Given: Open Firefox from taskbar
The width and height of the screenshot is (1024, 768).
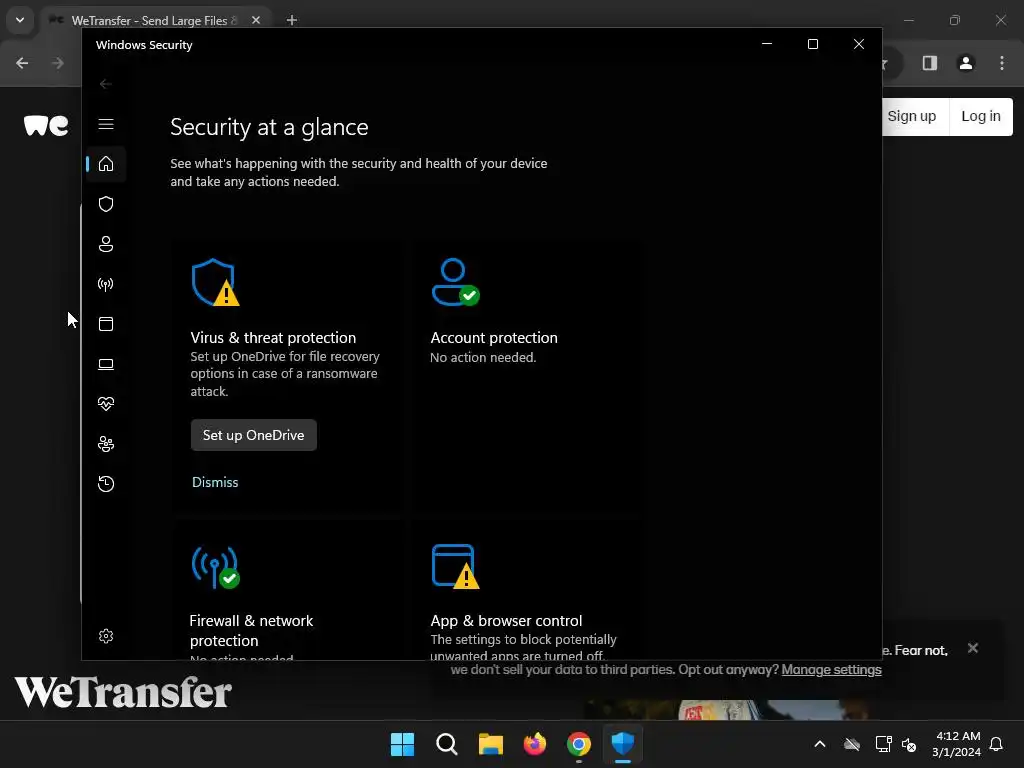Looking at the screenshot, I should coord(535,744).
